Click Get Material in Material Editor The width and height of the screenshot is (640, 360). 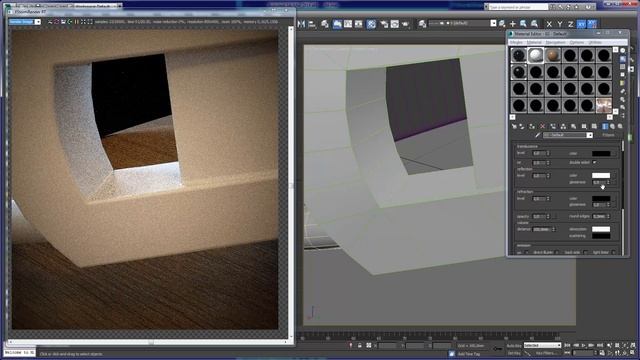[x=514, y=126]
